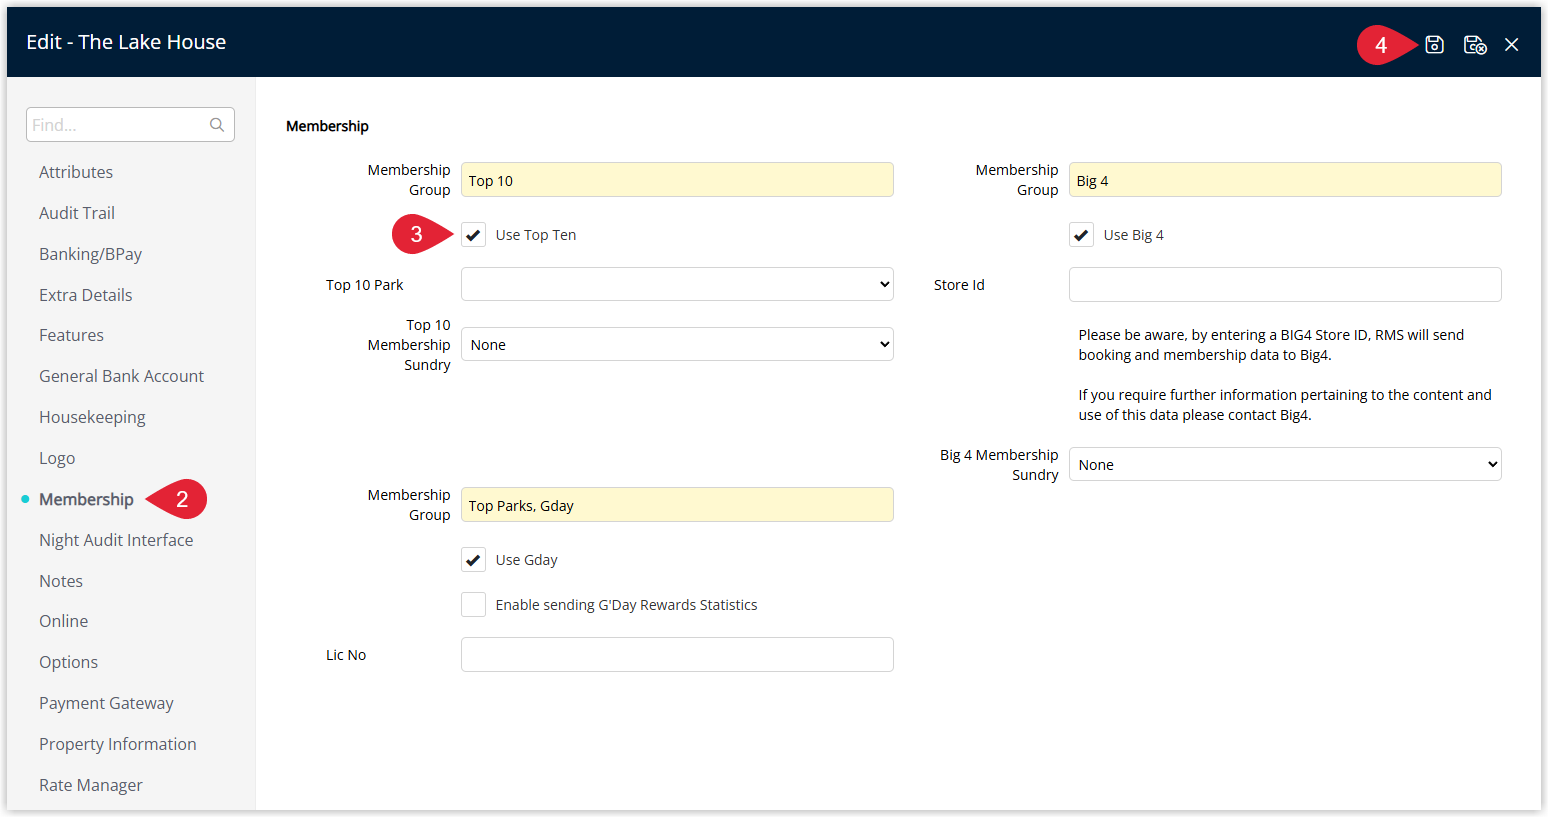
Task: Click the Big 4 Membership Sundry label
Action: [999, 465]
